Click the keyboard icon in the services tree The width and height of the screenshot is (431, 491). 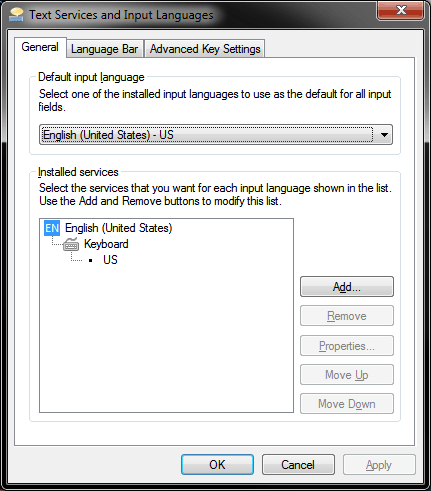tap(71, 244)
